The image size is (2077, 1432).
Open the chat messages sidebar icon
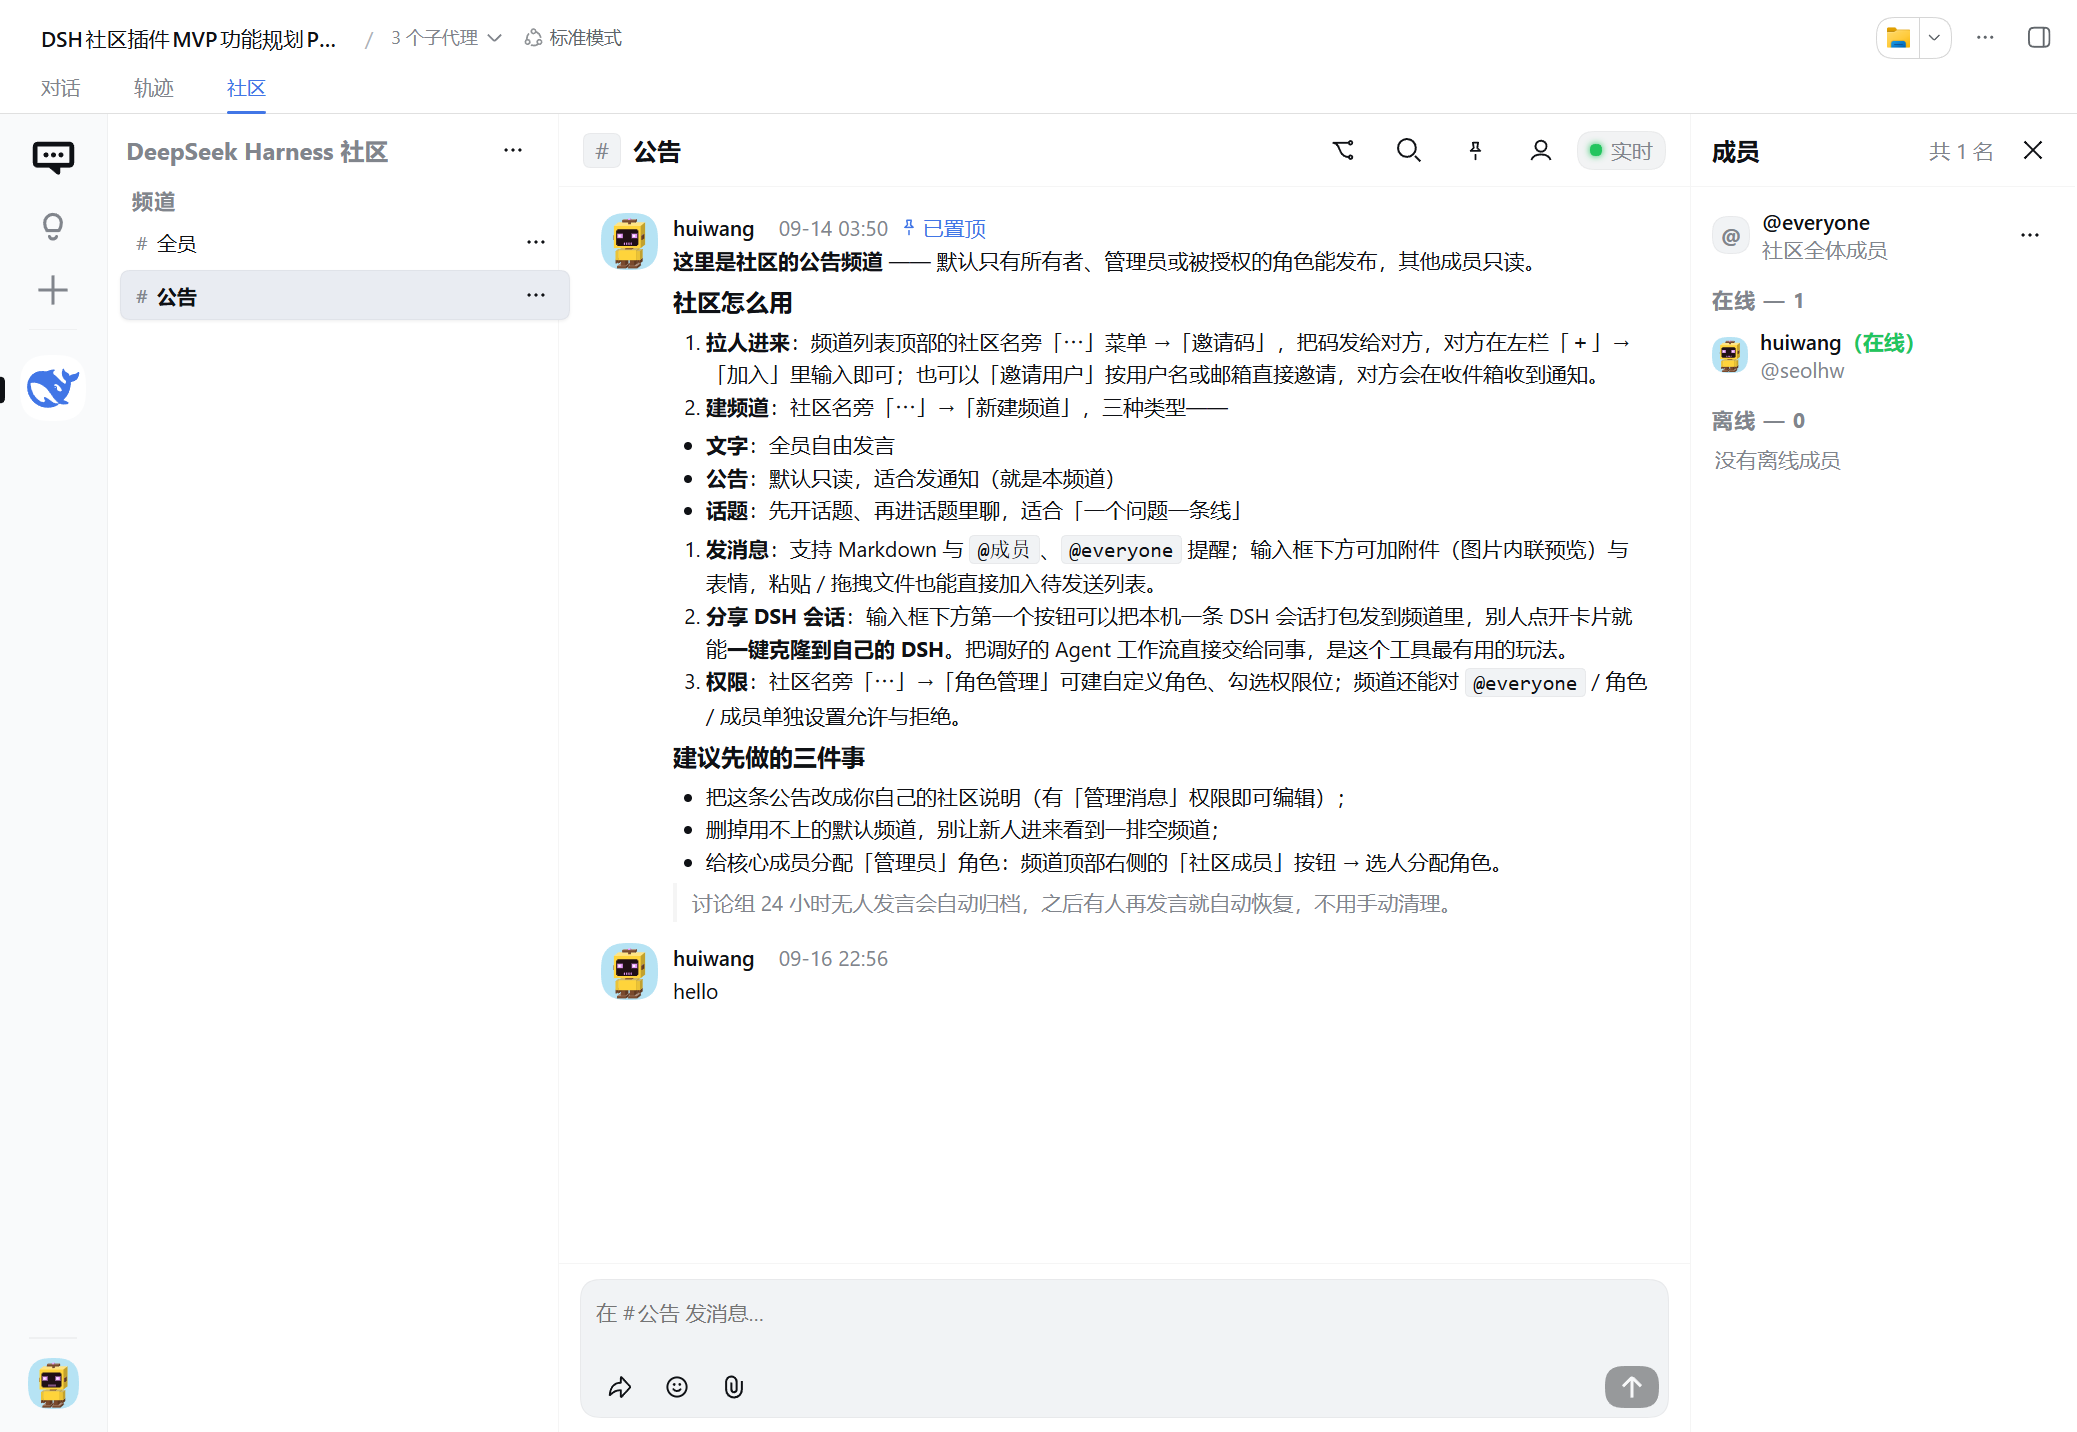(53, 157)
